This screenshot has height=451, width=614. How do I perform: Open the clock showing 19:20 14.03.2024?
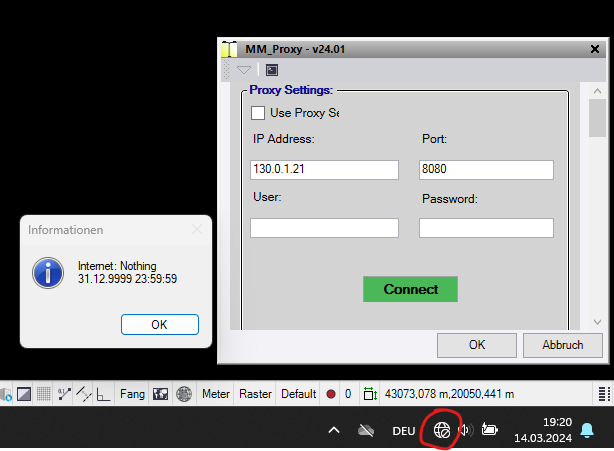tap(543, 430)
